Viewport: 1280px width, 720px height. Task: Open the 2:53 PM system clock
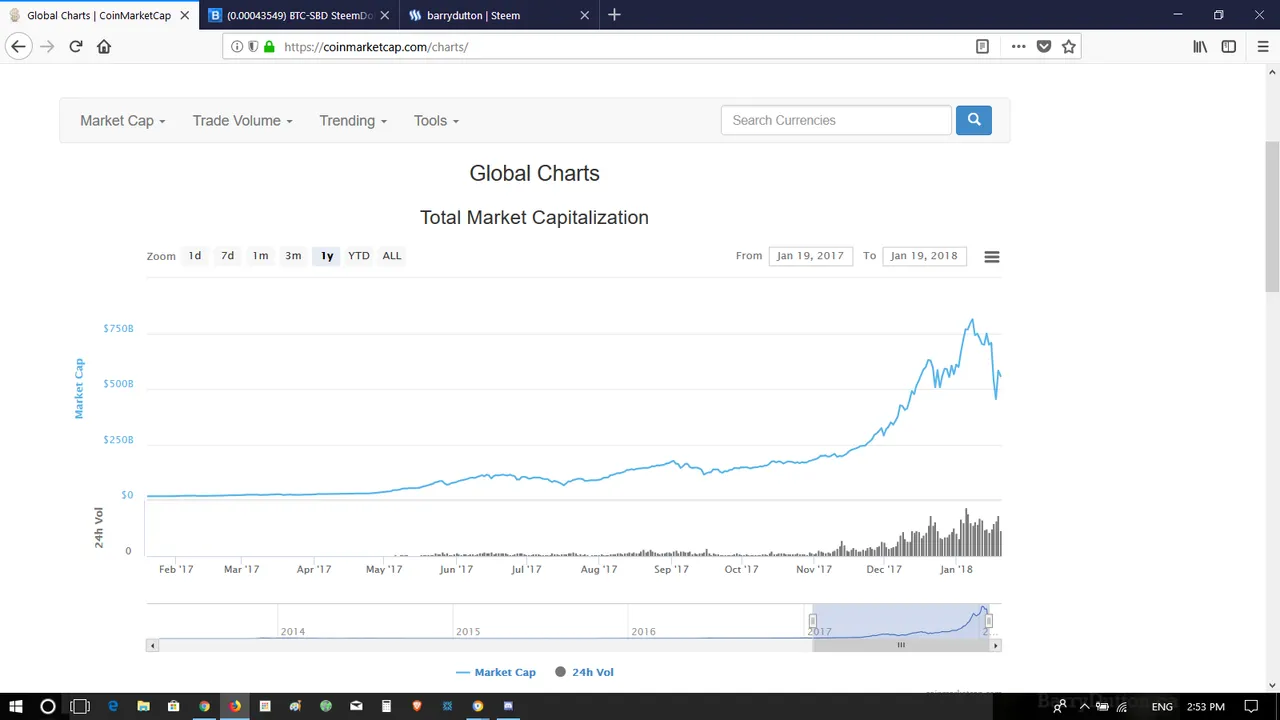1205,706
